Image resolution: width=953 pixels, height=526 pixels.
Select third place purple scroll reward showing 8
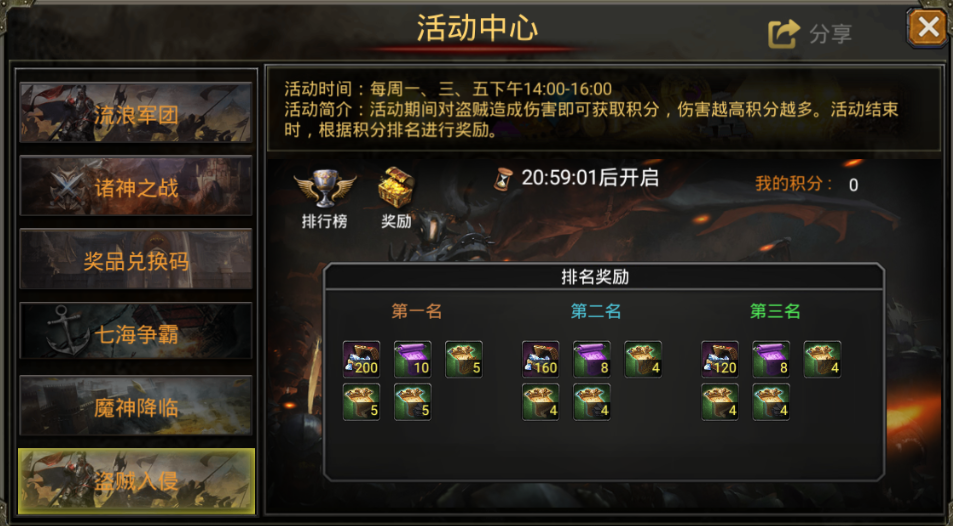(x=771, y=359)
